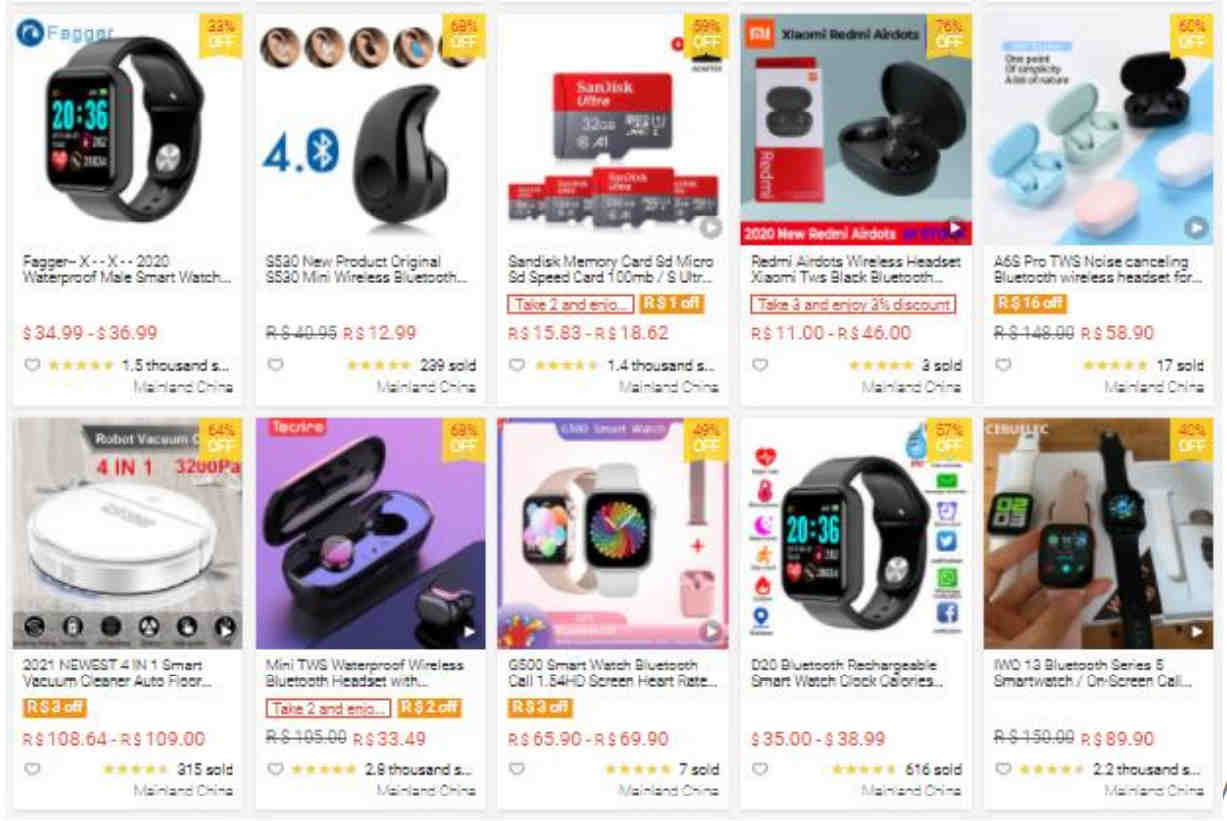This screenshot has height=821, width=1227.
Task: Favorite the IWO 13 Bluetooth smartwatch
Action: coord(1003,769)
